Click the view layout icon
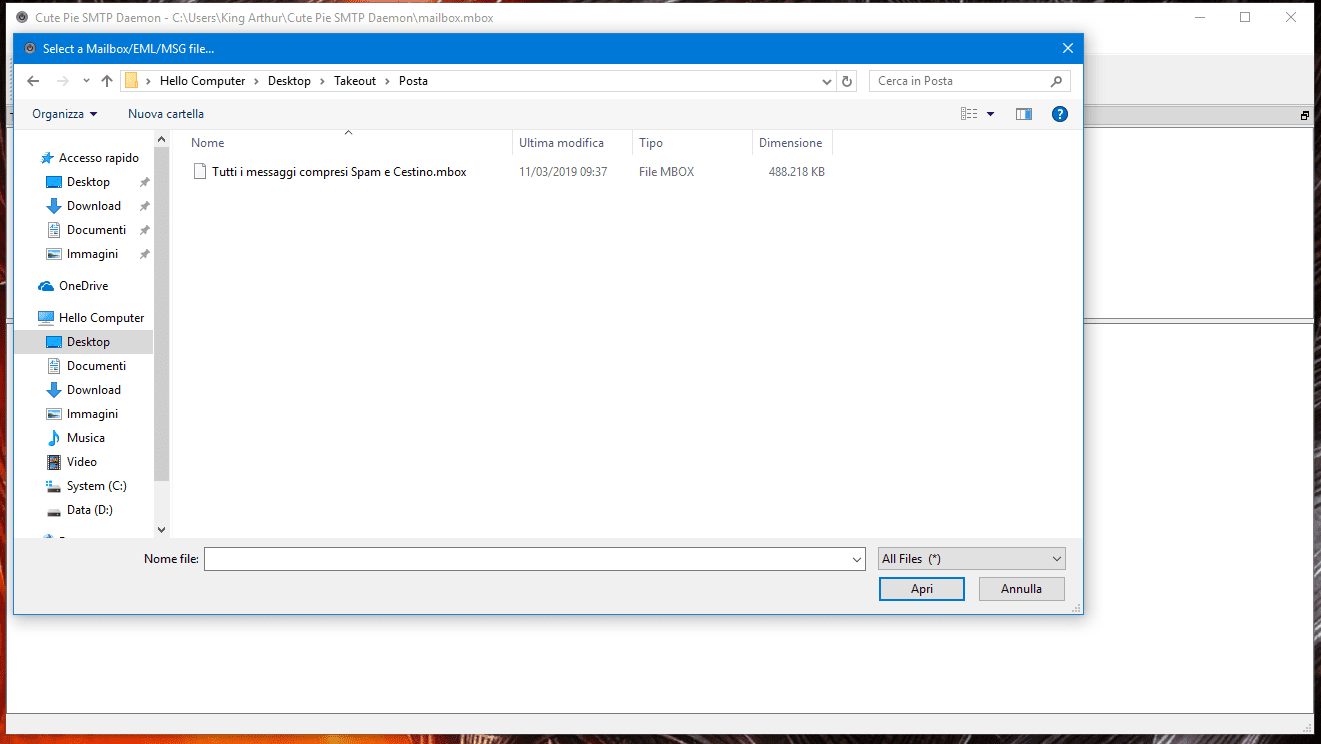 (x=968, y=114)
